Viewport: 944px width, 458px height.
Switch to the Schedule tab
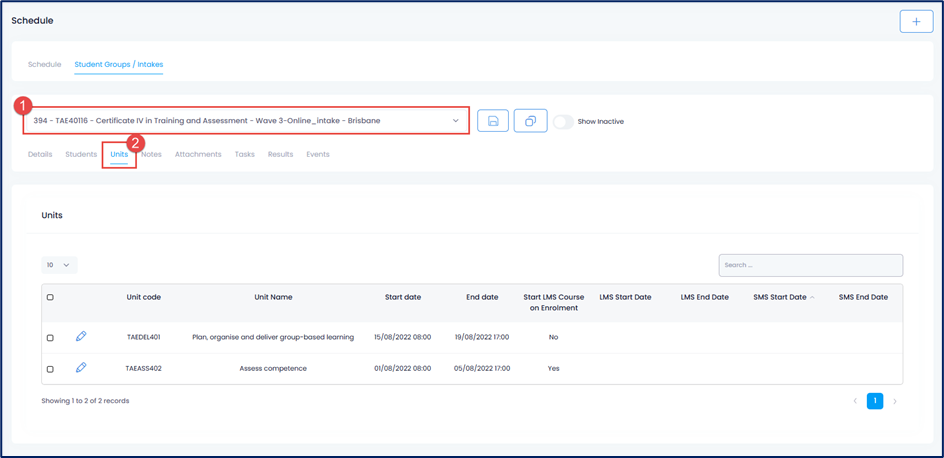(44, 65)
